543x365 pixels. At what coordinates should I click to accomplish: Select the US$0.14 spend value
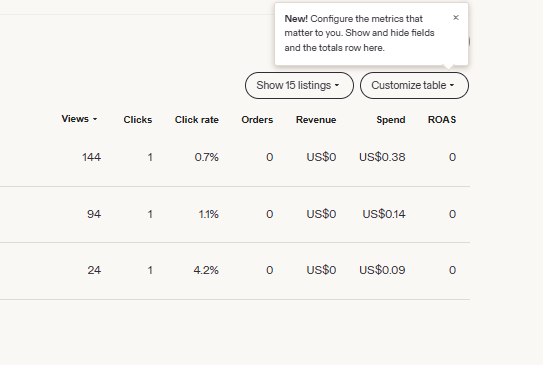384,214
